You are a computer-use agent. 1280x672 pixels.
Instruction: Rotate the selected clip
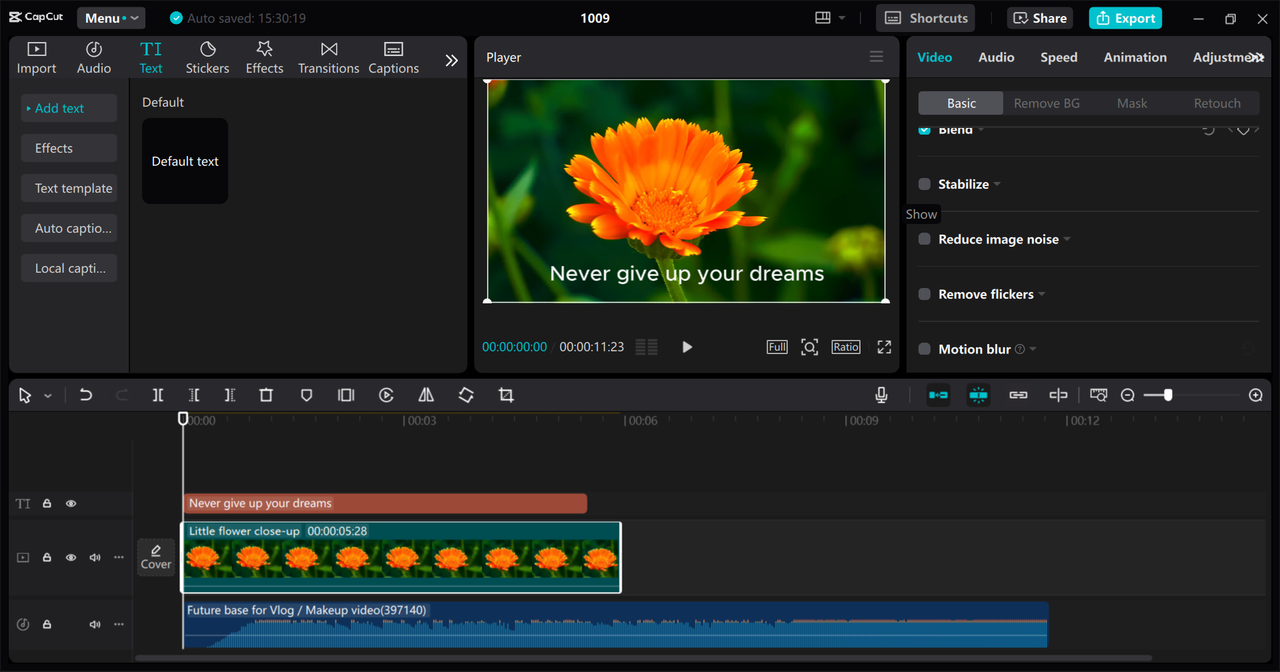click(466, 395)
